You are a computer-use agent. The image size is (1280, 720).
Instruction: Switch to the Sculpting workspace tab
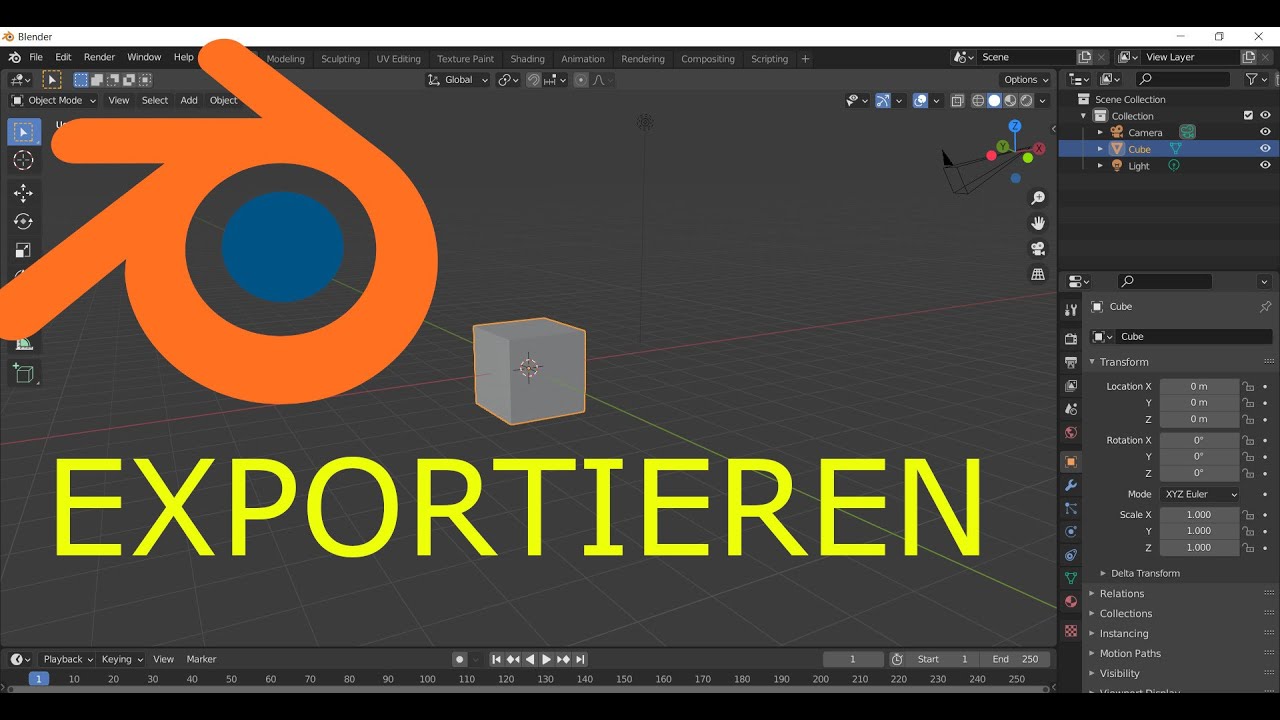(x=340, y=59)
